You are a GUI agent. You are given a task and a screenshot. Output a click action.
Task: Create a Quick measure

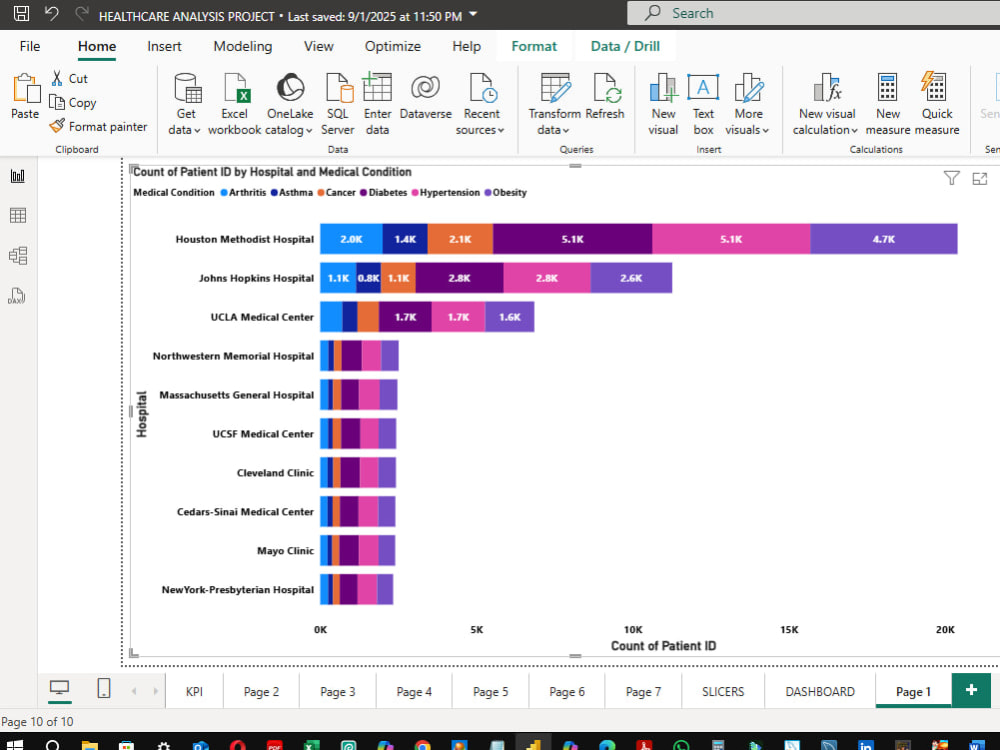click(936, 104)
